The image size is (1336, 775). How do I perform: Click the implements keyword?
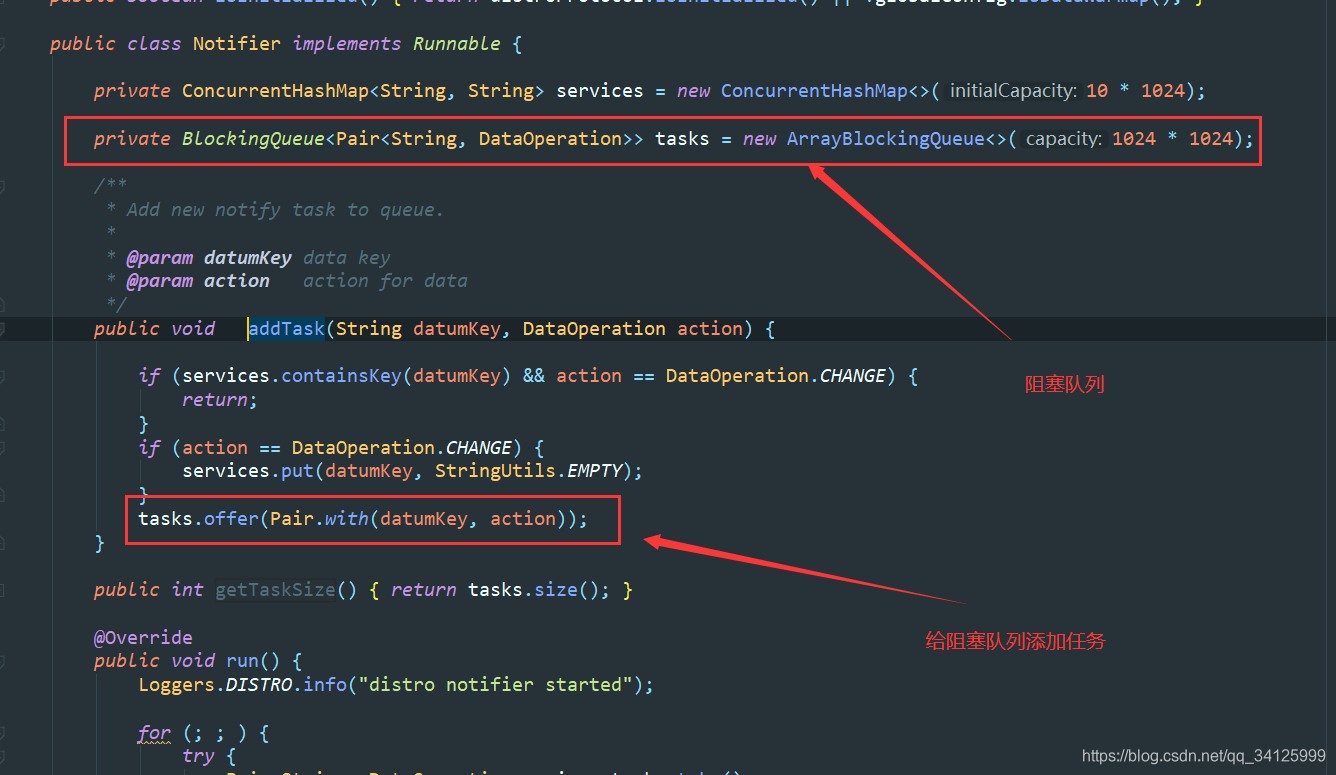point(346,44)
